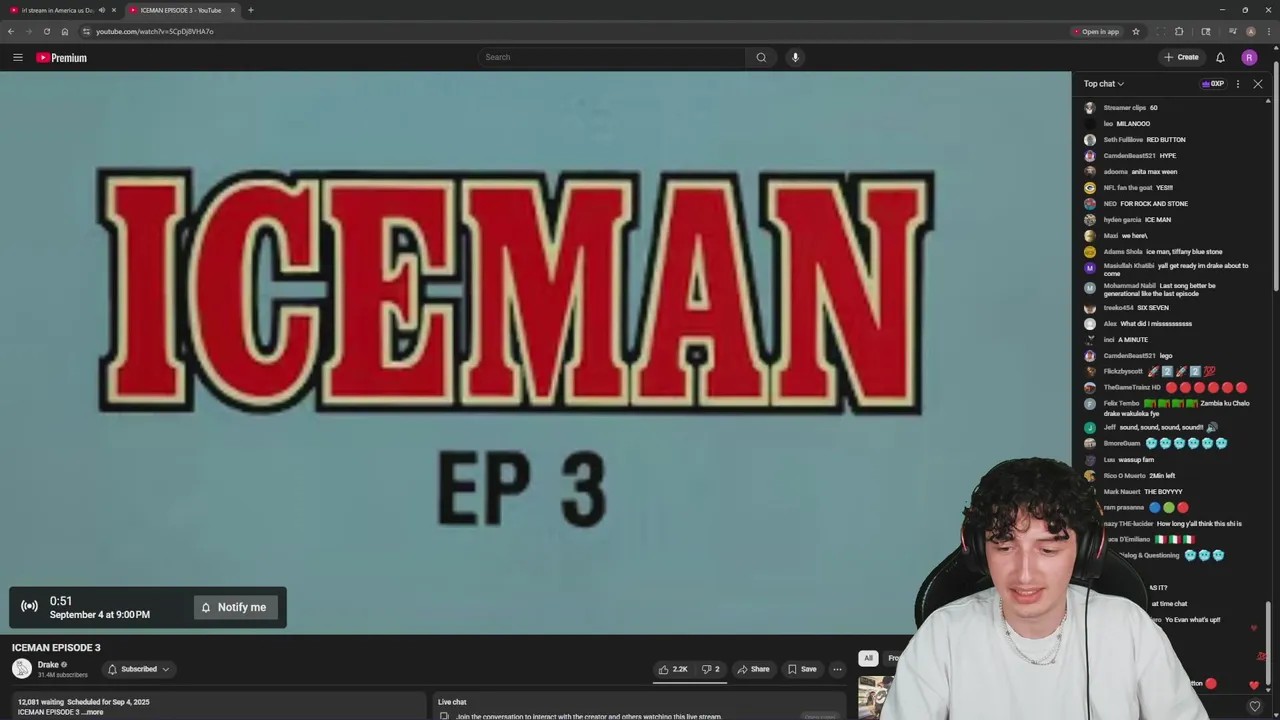Select the All filter chip
The image size is (1280, 720).
(868, 658)
